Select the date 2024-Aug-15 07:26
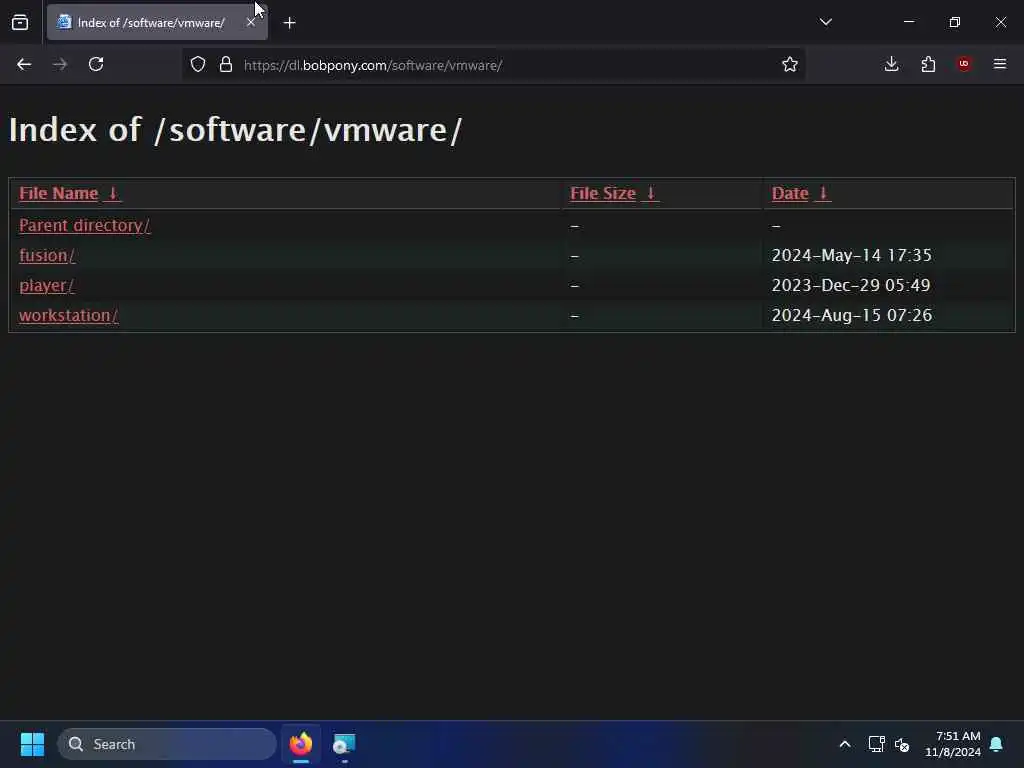 [852, 315]
